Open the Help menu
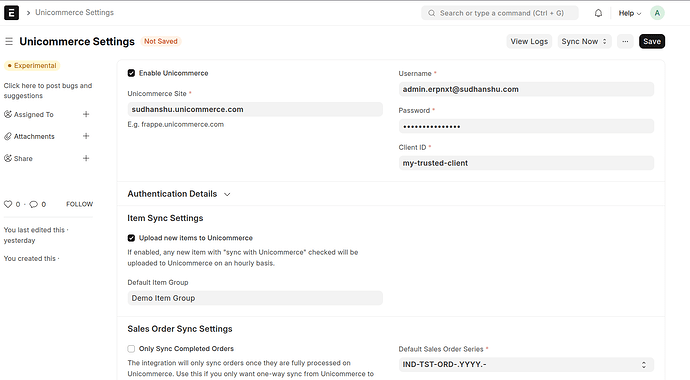Screen dimensions: 690x380 [x=630, y=13]
